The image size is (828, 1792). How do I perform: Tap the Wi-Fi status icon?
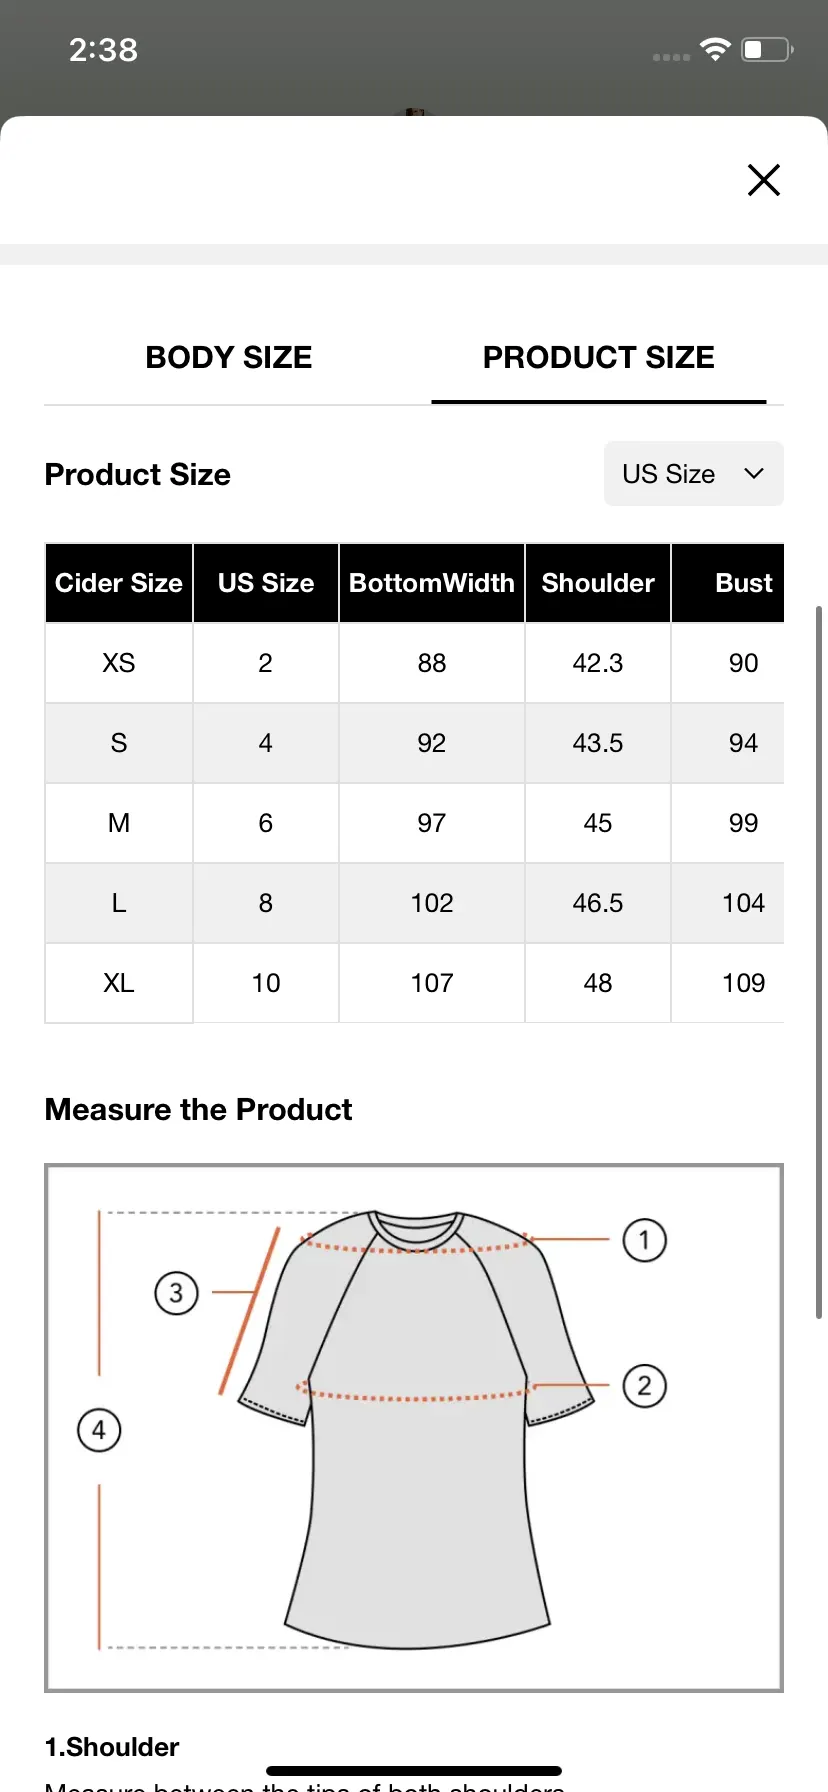[715, 49]
